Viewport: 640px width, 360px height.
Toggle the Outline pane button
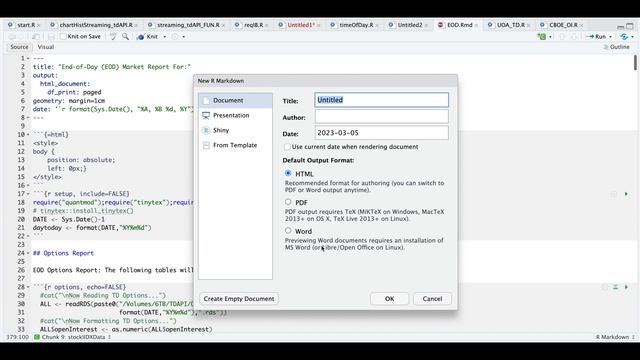coord(616,47)
